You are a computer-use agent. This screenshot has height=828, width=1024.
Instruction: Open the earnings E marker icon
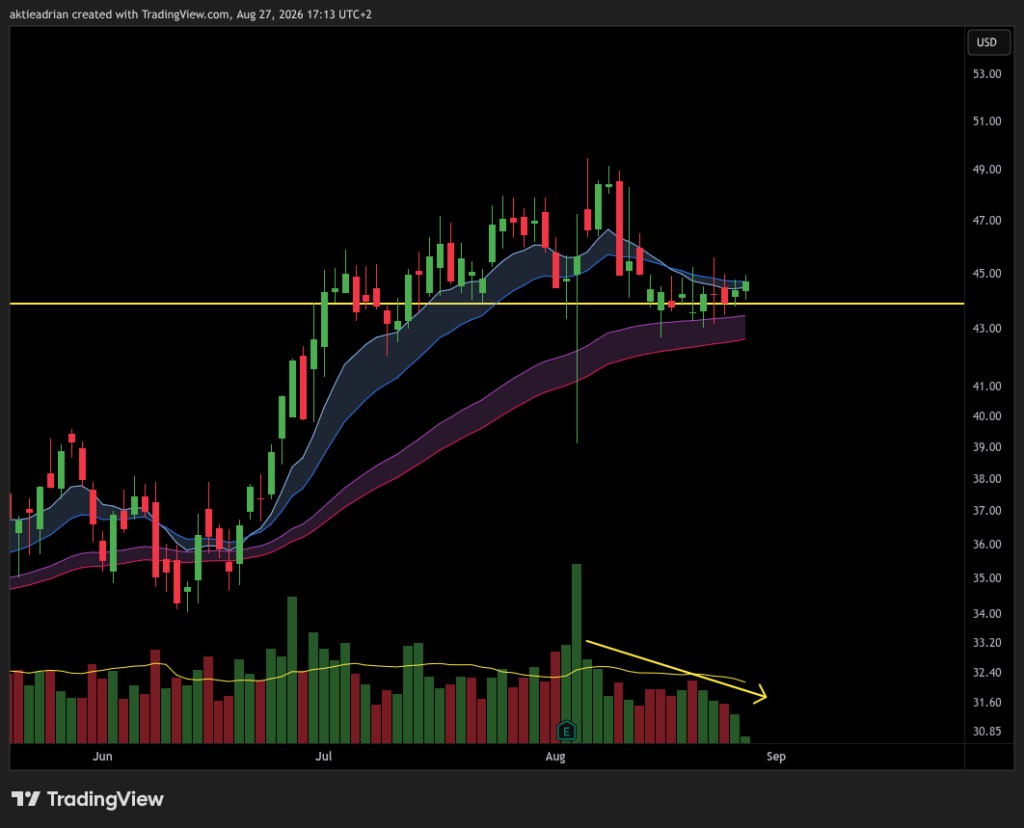pyautogui.click(x=566, y=731)
